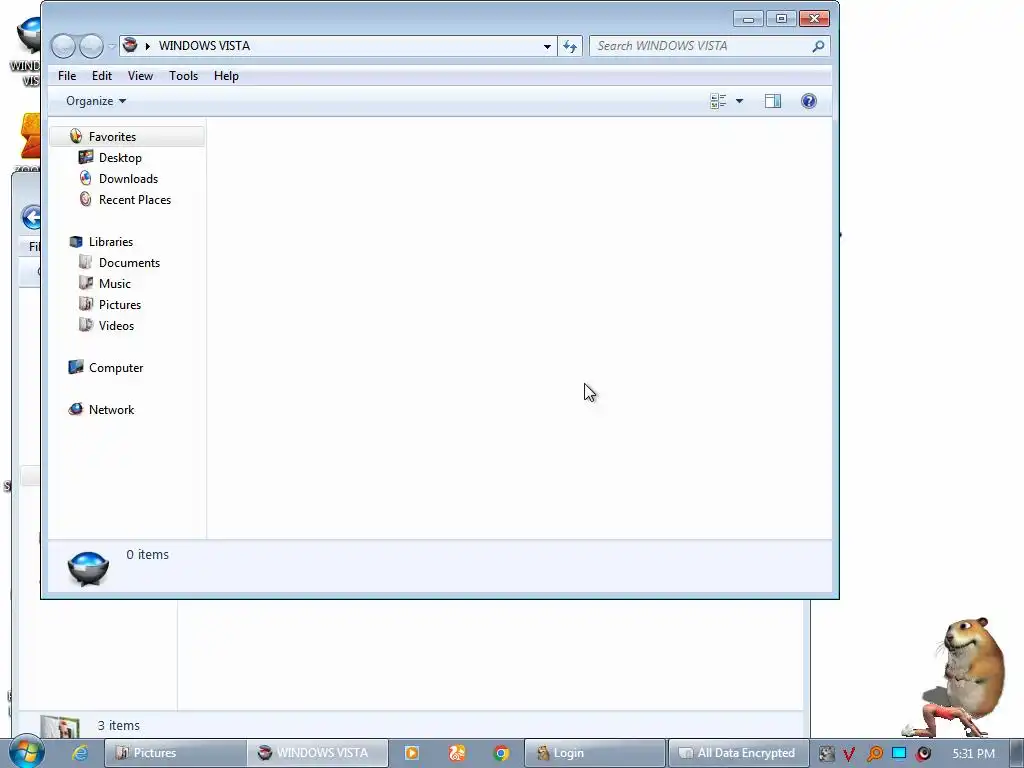This screenshot has width=1024, height=768.
Task: Click the round black tray icon before clock
Action: click(923, 754)
